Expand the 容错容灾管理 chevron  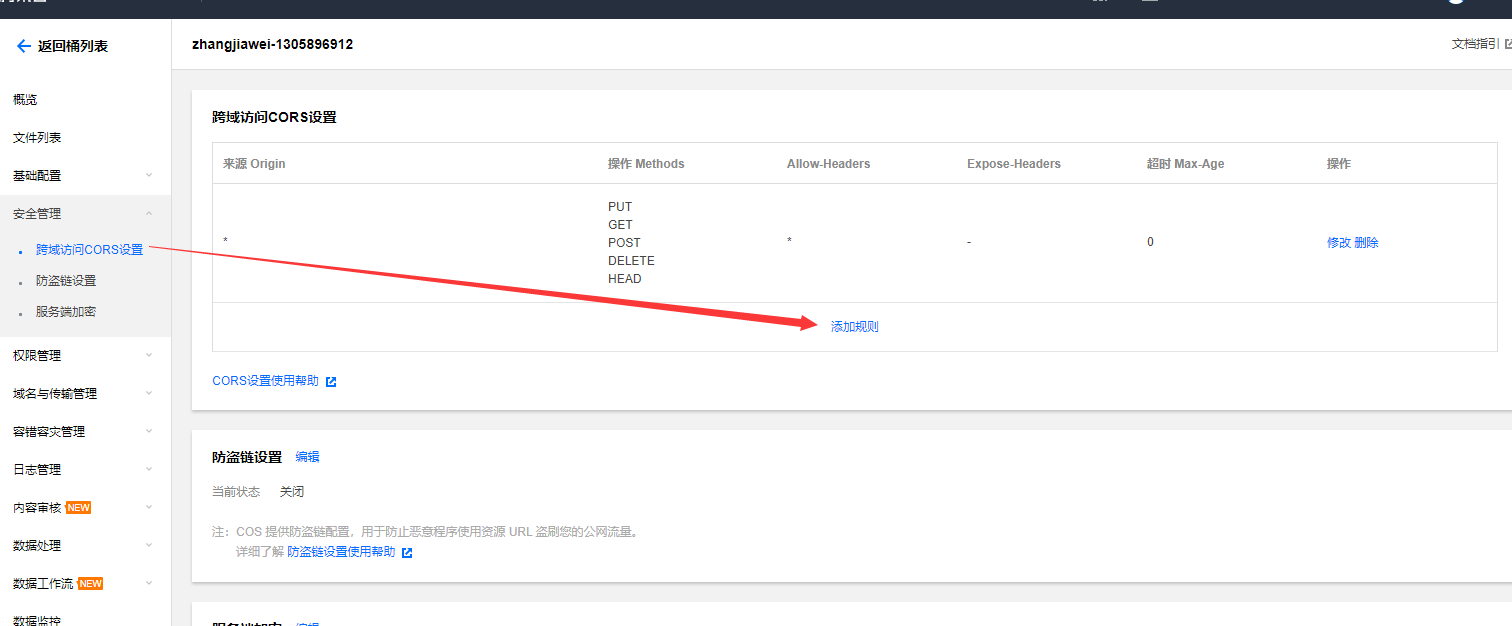click(149, 431)
